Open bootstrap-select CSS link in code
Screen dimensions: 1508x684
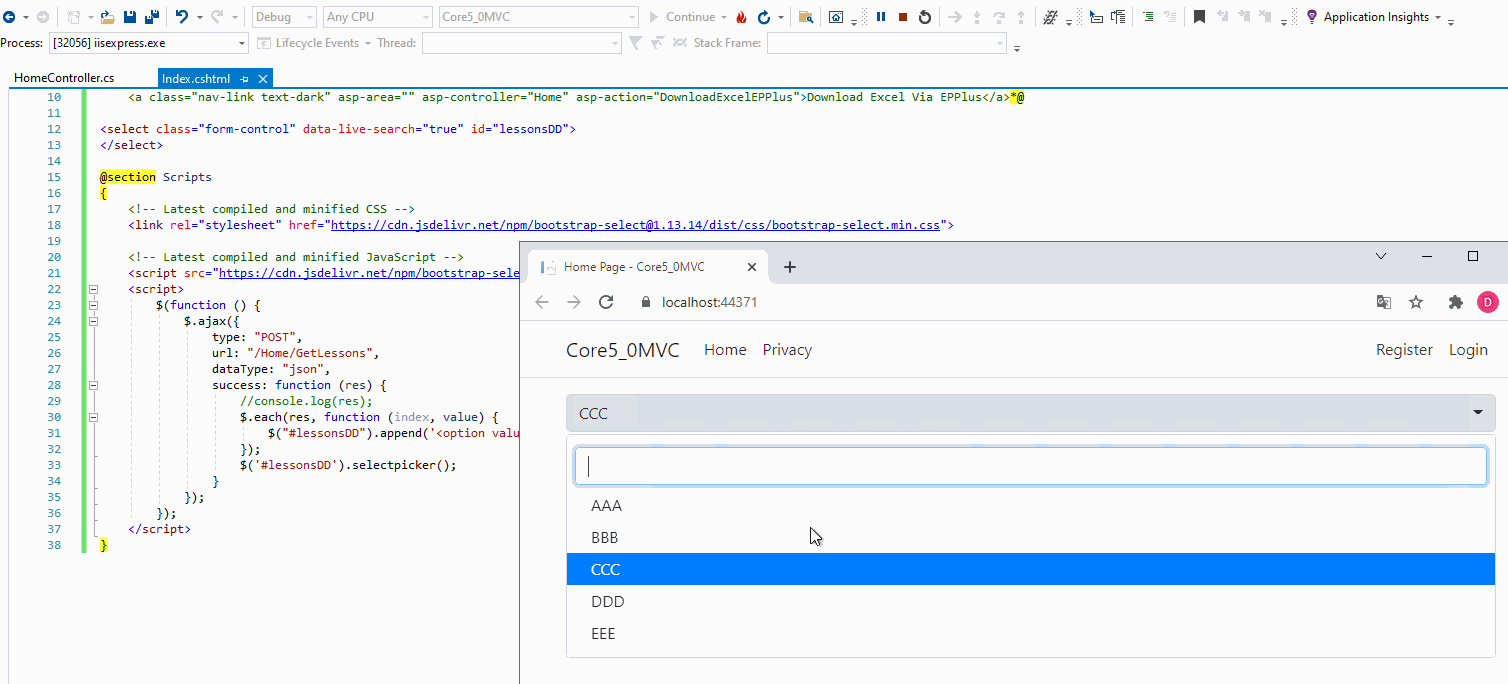(635, 225)
